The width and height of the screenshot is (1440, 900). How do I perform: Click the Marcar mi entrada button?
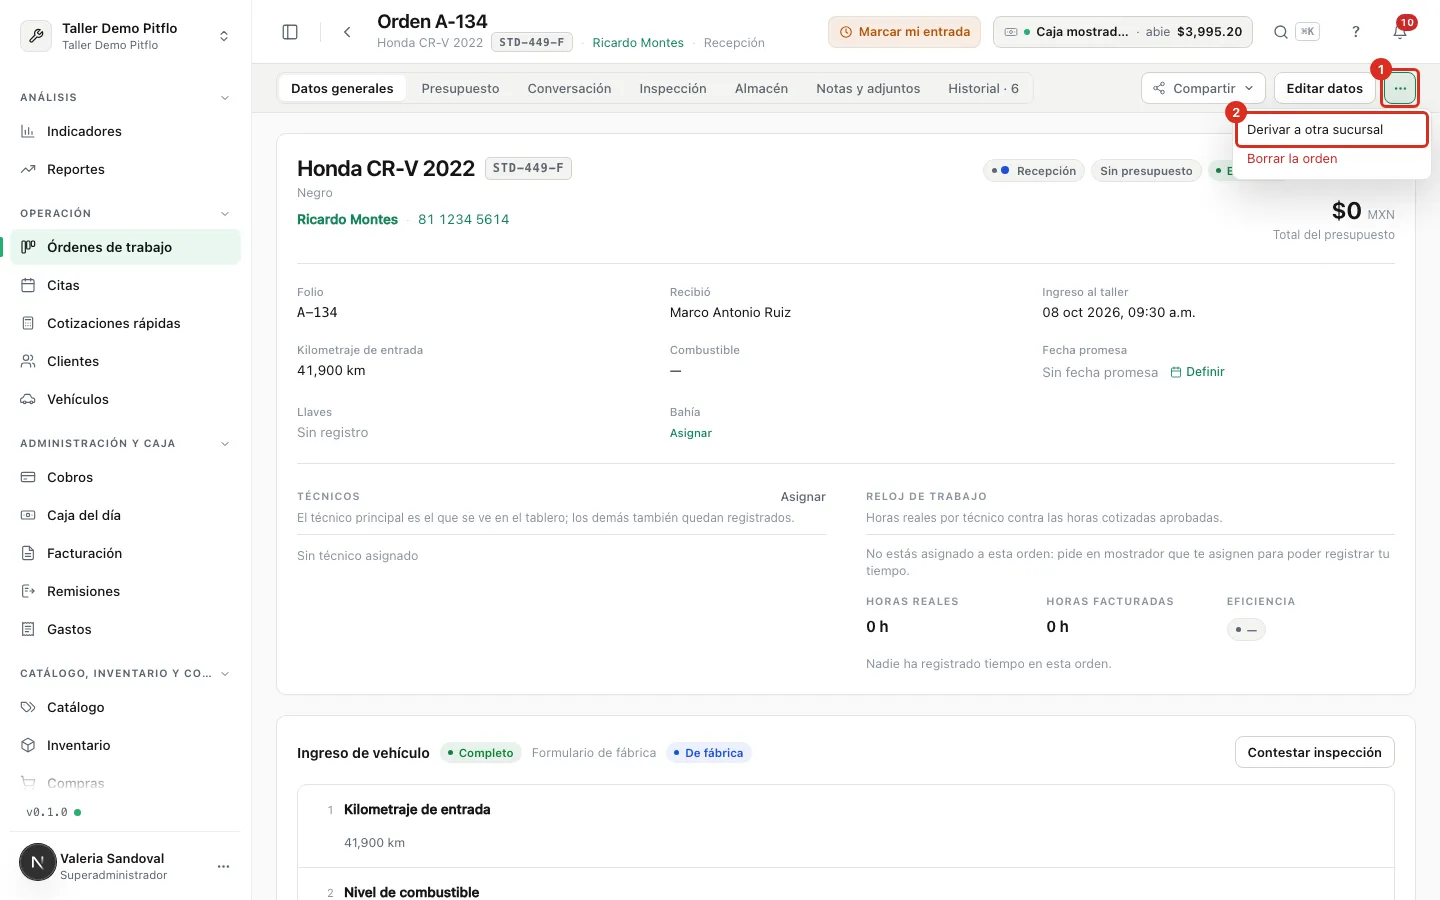coord(904,32)
